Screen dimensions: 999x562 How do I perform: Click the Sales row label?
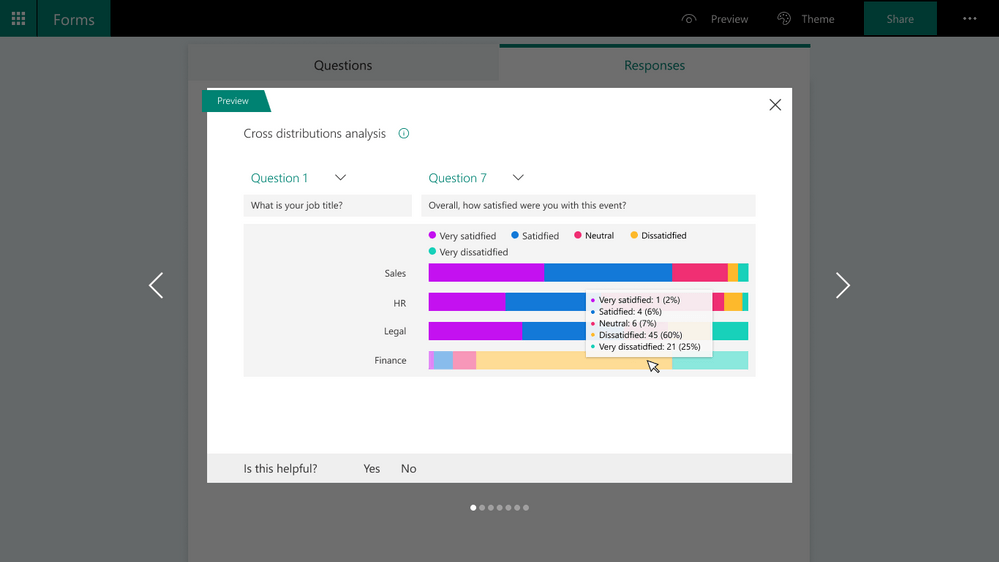tap(395, 273)
